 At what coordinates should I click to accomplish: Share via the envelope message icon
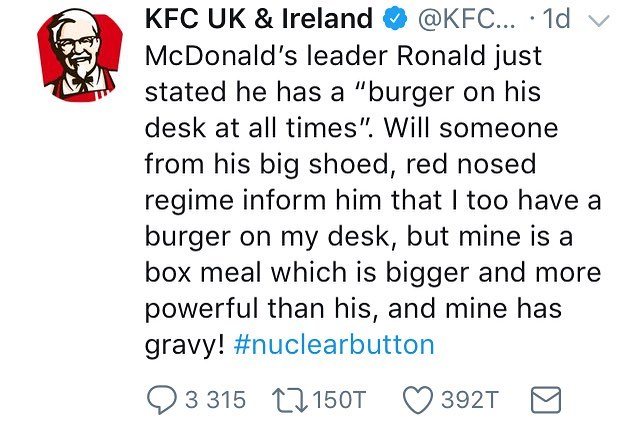click(545, 400)
